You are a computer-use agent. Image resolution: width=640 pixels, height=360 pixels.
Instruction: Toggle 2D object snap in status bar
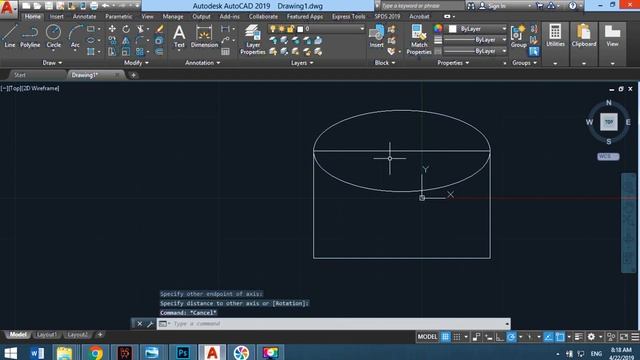pyautogui.click(x=560, y=337)
